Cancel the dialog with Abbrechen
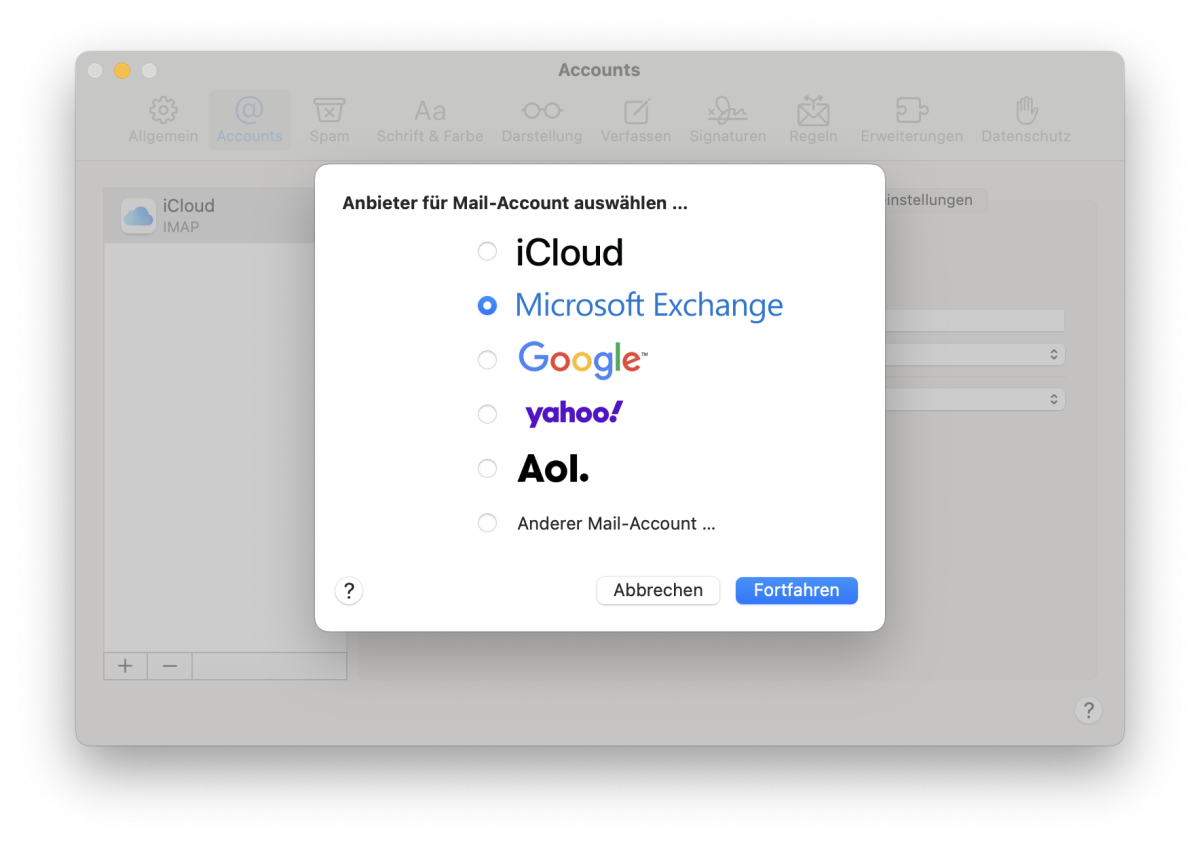Screen dimensions: 1200x846 [658, 590]
